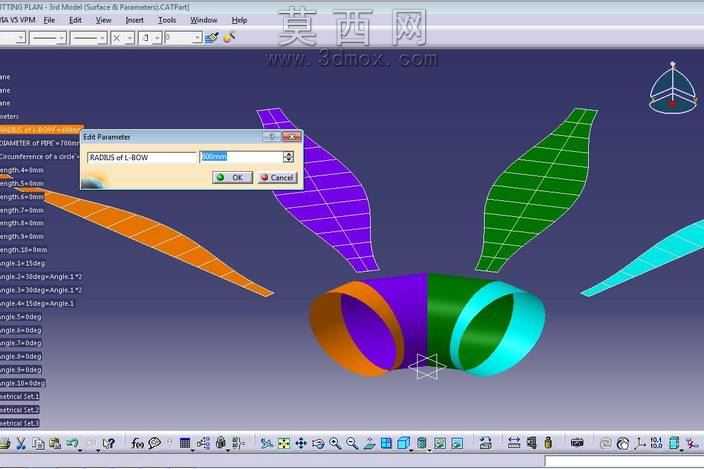Click the Paste icon
The height and width of the screenshot is (469, 704).
pos(55,443)
